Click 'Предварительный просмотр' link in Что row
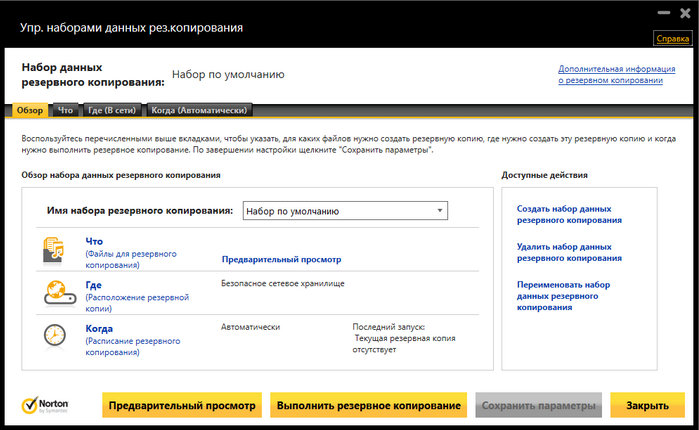The height and width of the screenshot is (430, 699). point(281,259)
